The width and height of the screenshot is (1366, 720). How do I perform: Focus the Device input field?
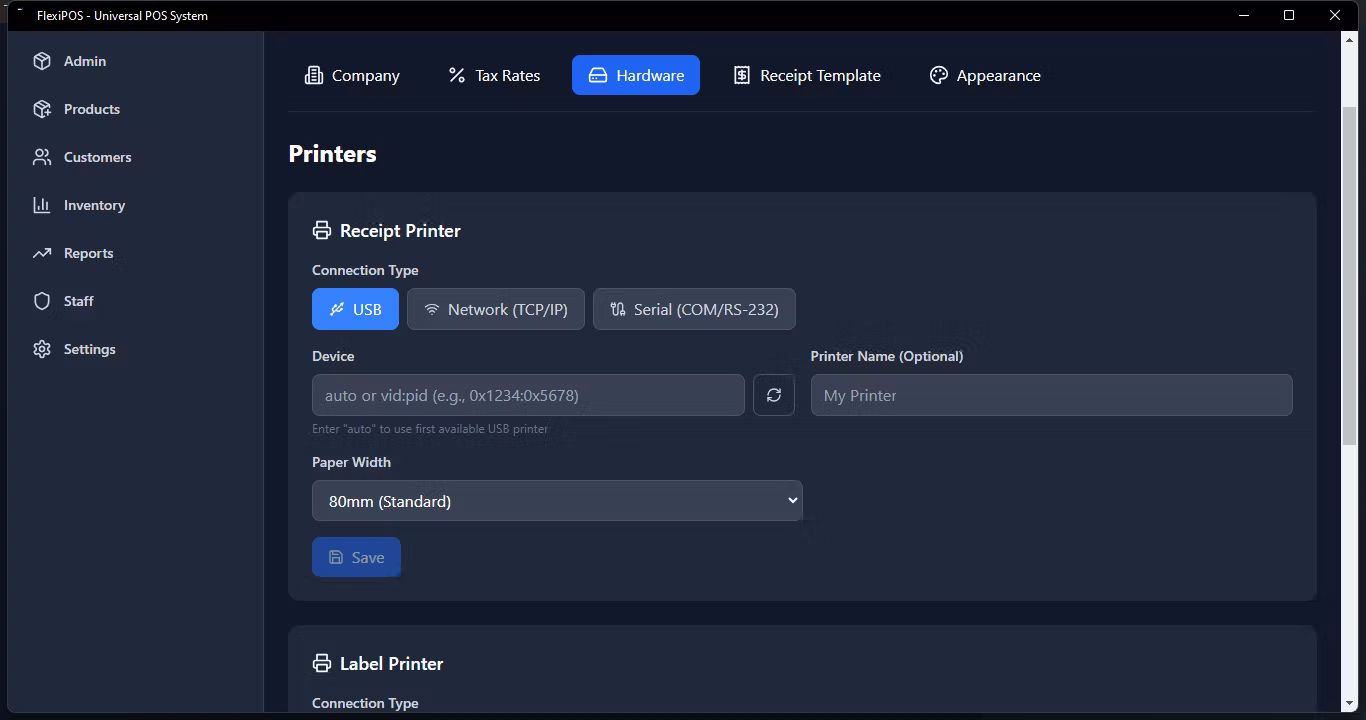point(528,395)
